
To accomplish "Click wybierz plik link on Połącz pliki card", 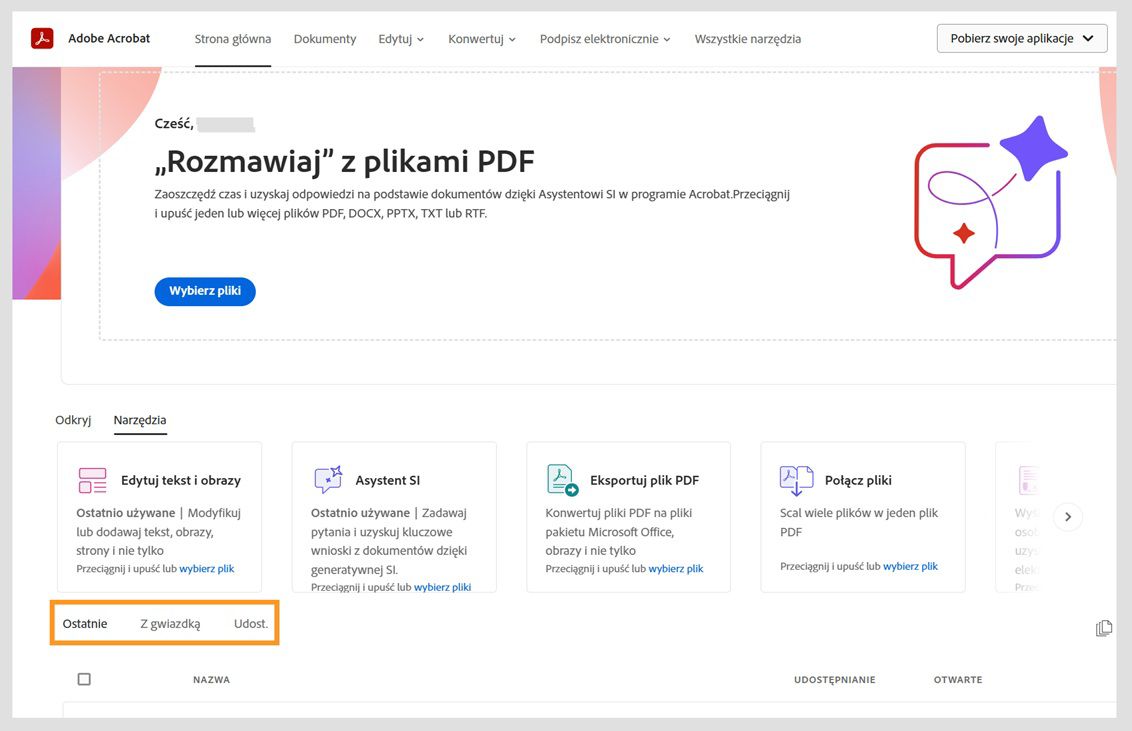I will pyautogui.click(x=910, y=565).
